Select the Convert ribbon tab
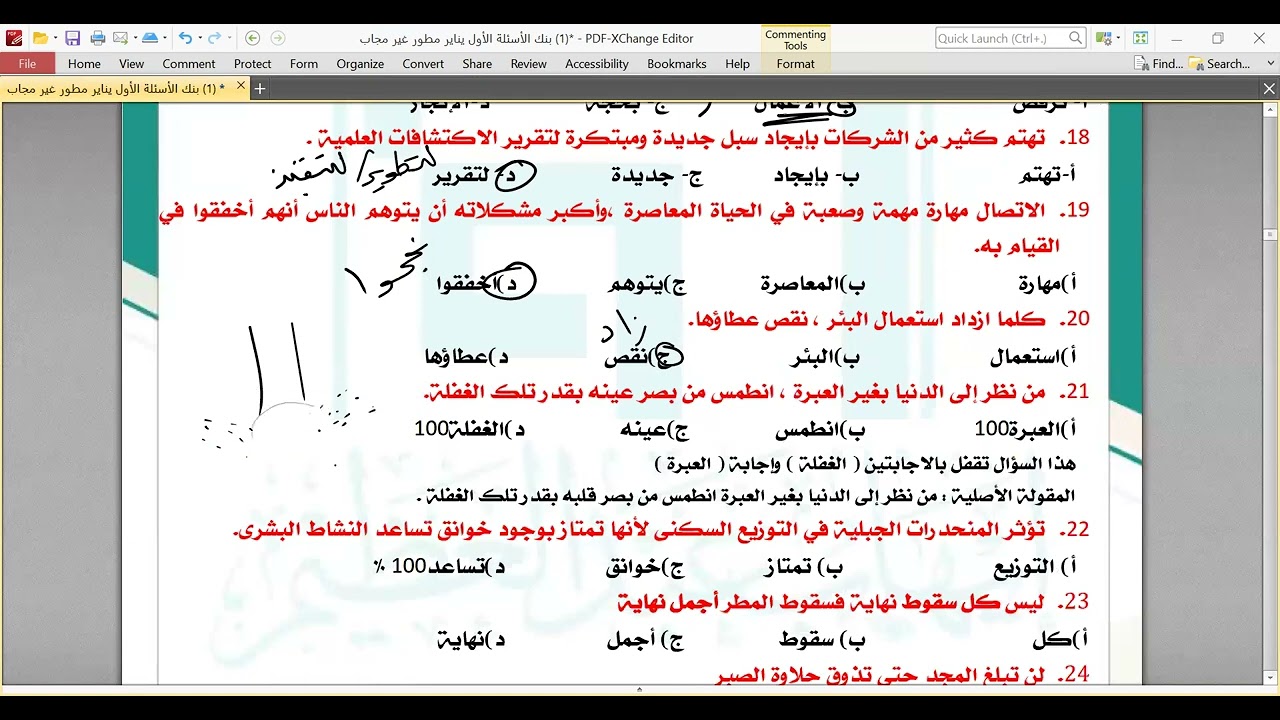The width and height of the screenshot is (1280, 720). [423, 63]
